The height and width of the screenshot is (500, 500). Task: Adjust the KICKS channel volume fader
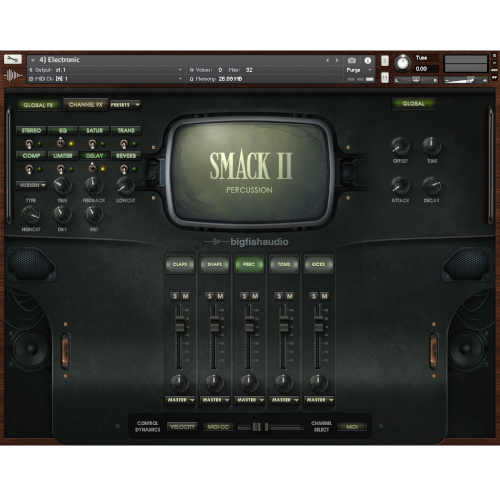[318, 324]
